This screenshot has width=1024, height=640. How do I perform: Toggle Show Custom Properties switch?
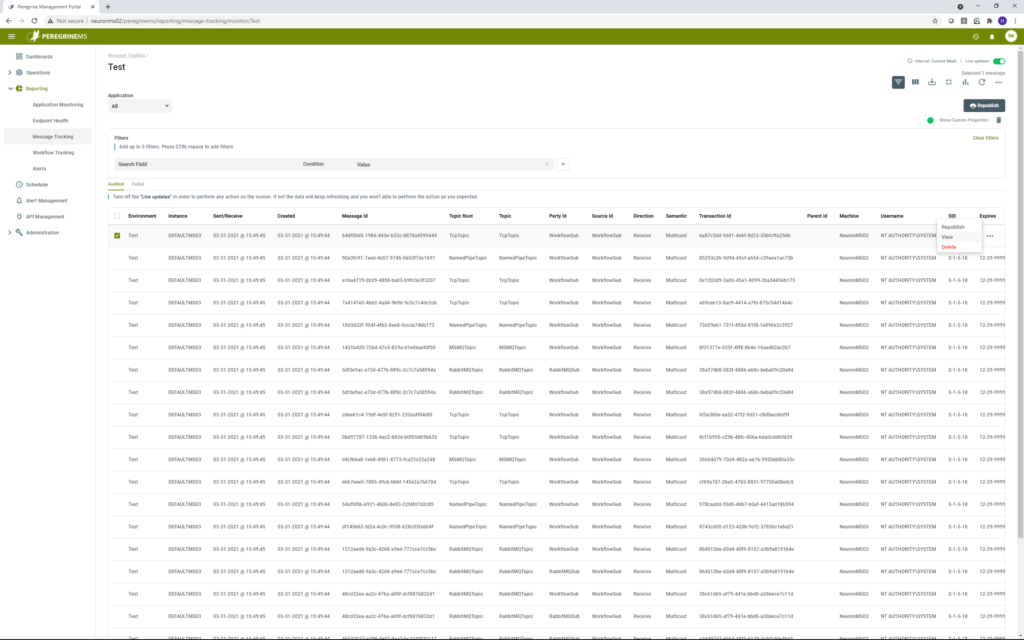(925, 120)
